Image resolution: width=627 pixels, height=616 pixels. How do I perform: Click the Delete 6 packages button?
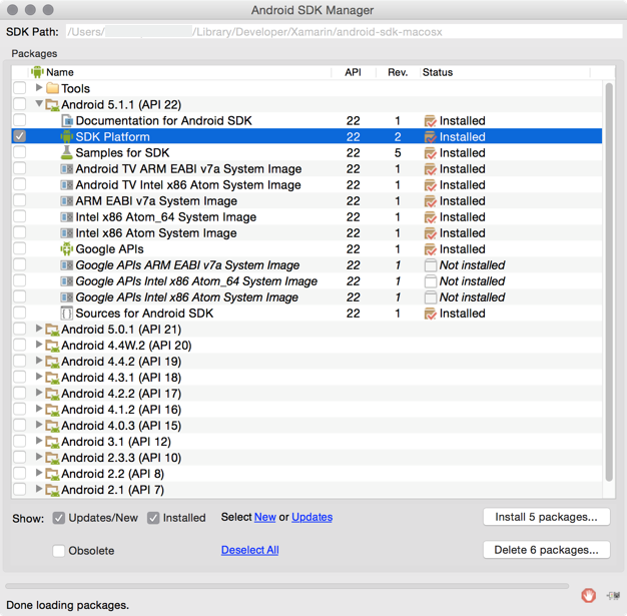pos(547,550)
